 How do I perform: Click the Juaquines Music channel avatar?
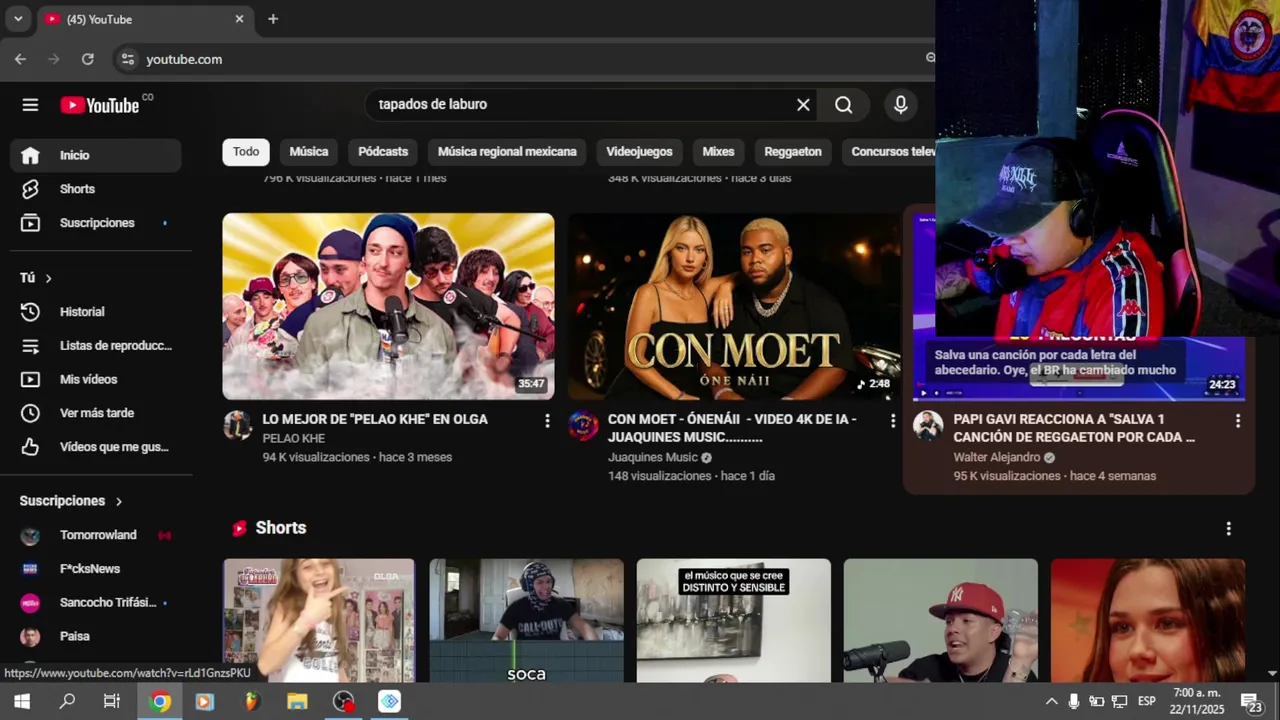coord(583,426)
